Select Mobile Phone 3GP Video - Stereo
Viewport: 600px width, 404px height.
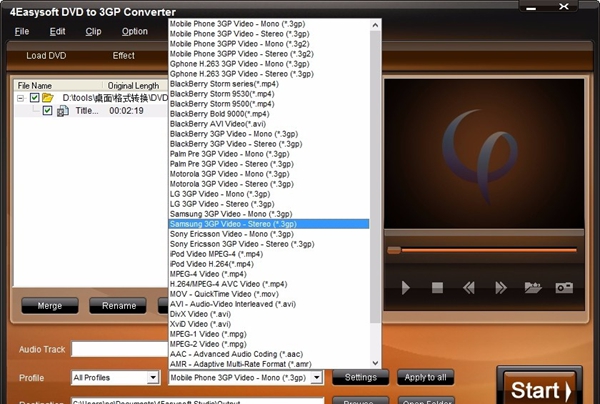pyautogui.click(x=269, y=34)
